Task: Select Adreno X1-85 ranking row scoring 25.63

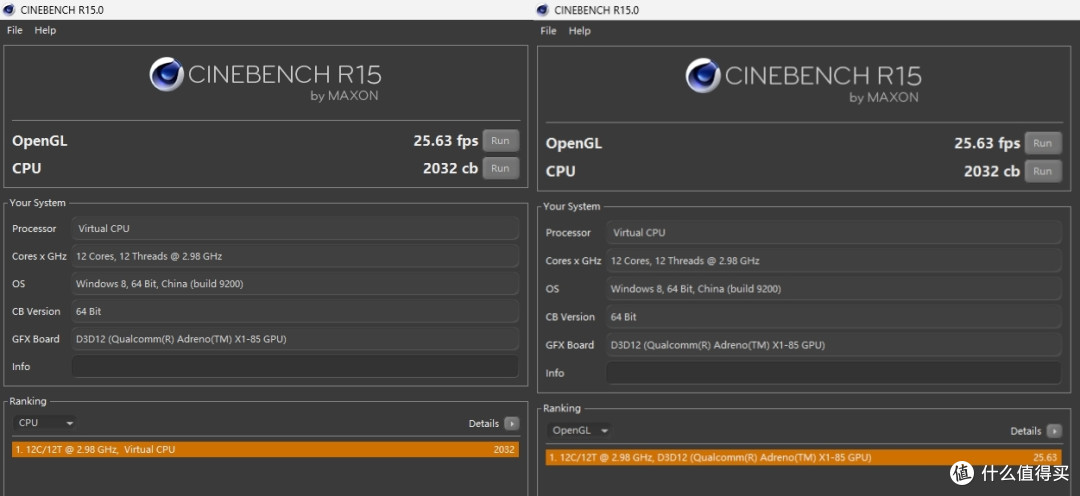Action: (804, 457)
